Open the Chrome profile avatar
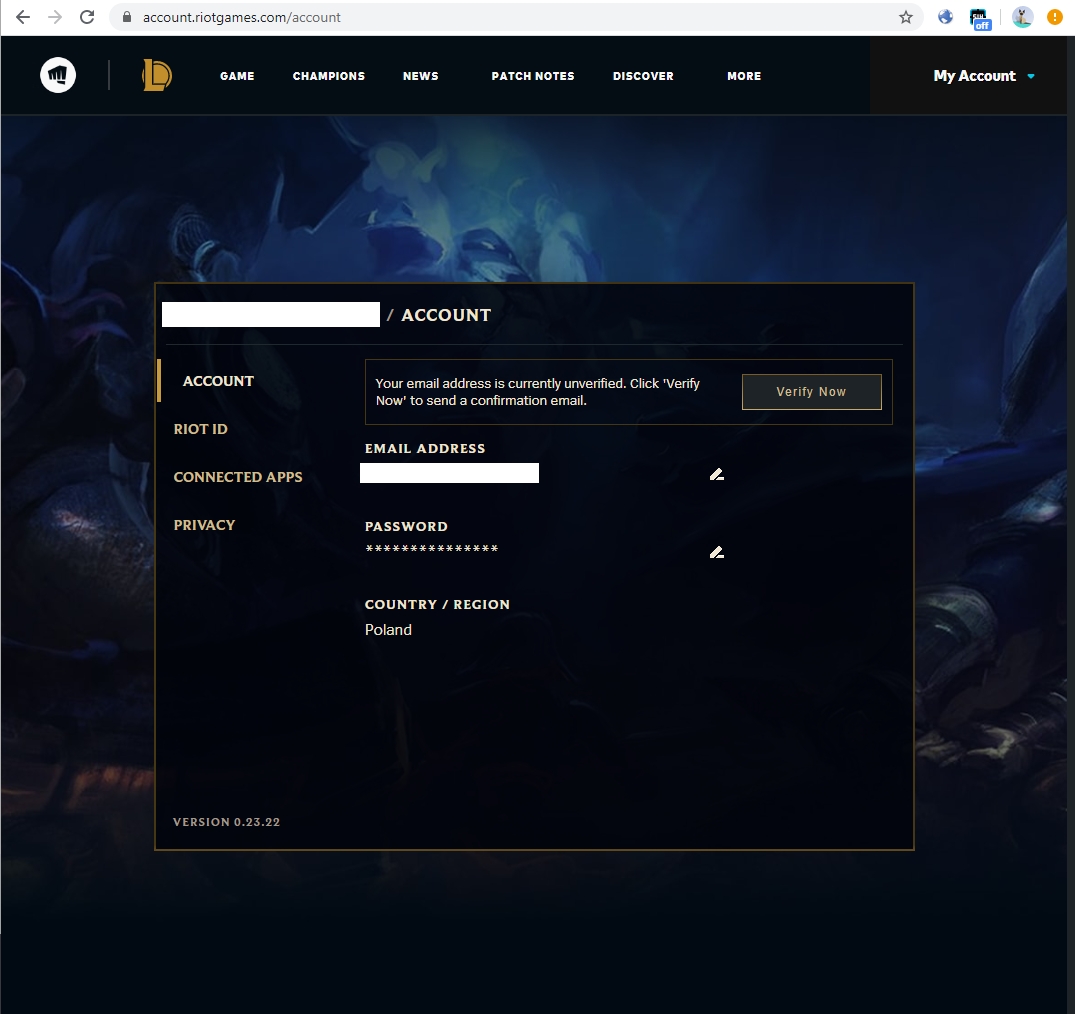This screenshot has width=1075, height=1014. pos(1021,17)
